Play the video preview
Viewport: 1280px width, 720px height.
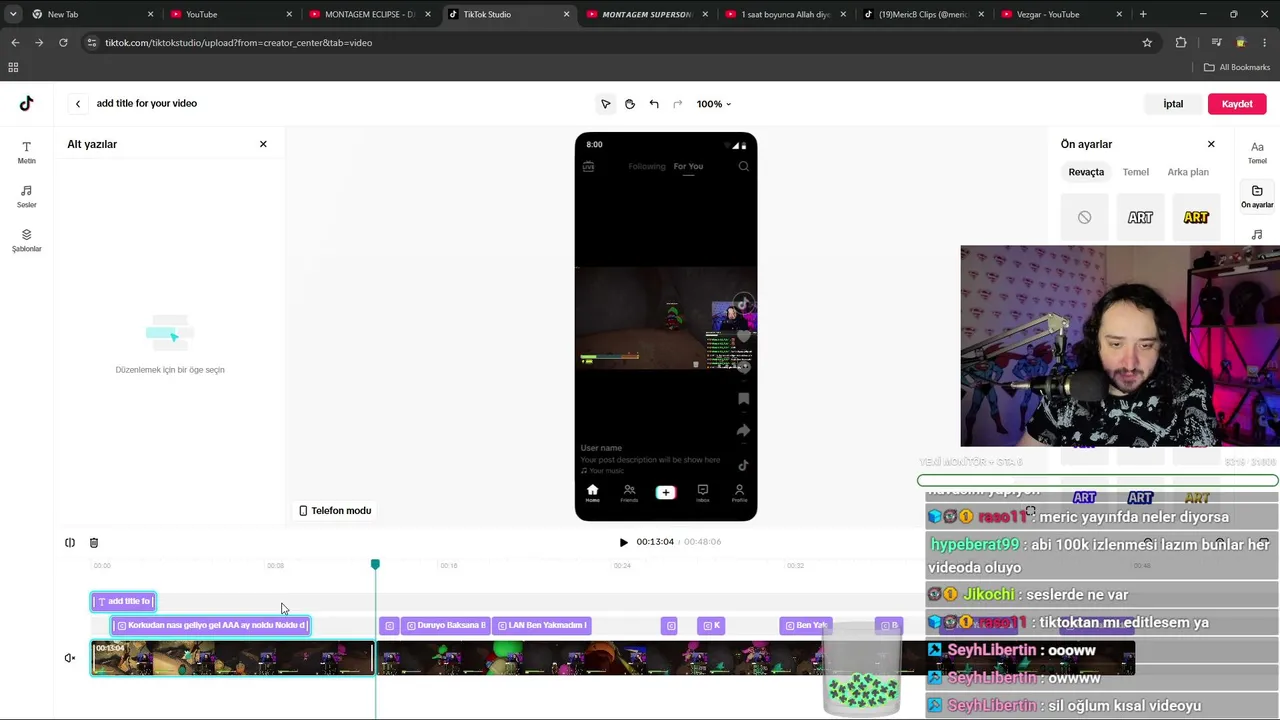tap(623, 542)
